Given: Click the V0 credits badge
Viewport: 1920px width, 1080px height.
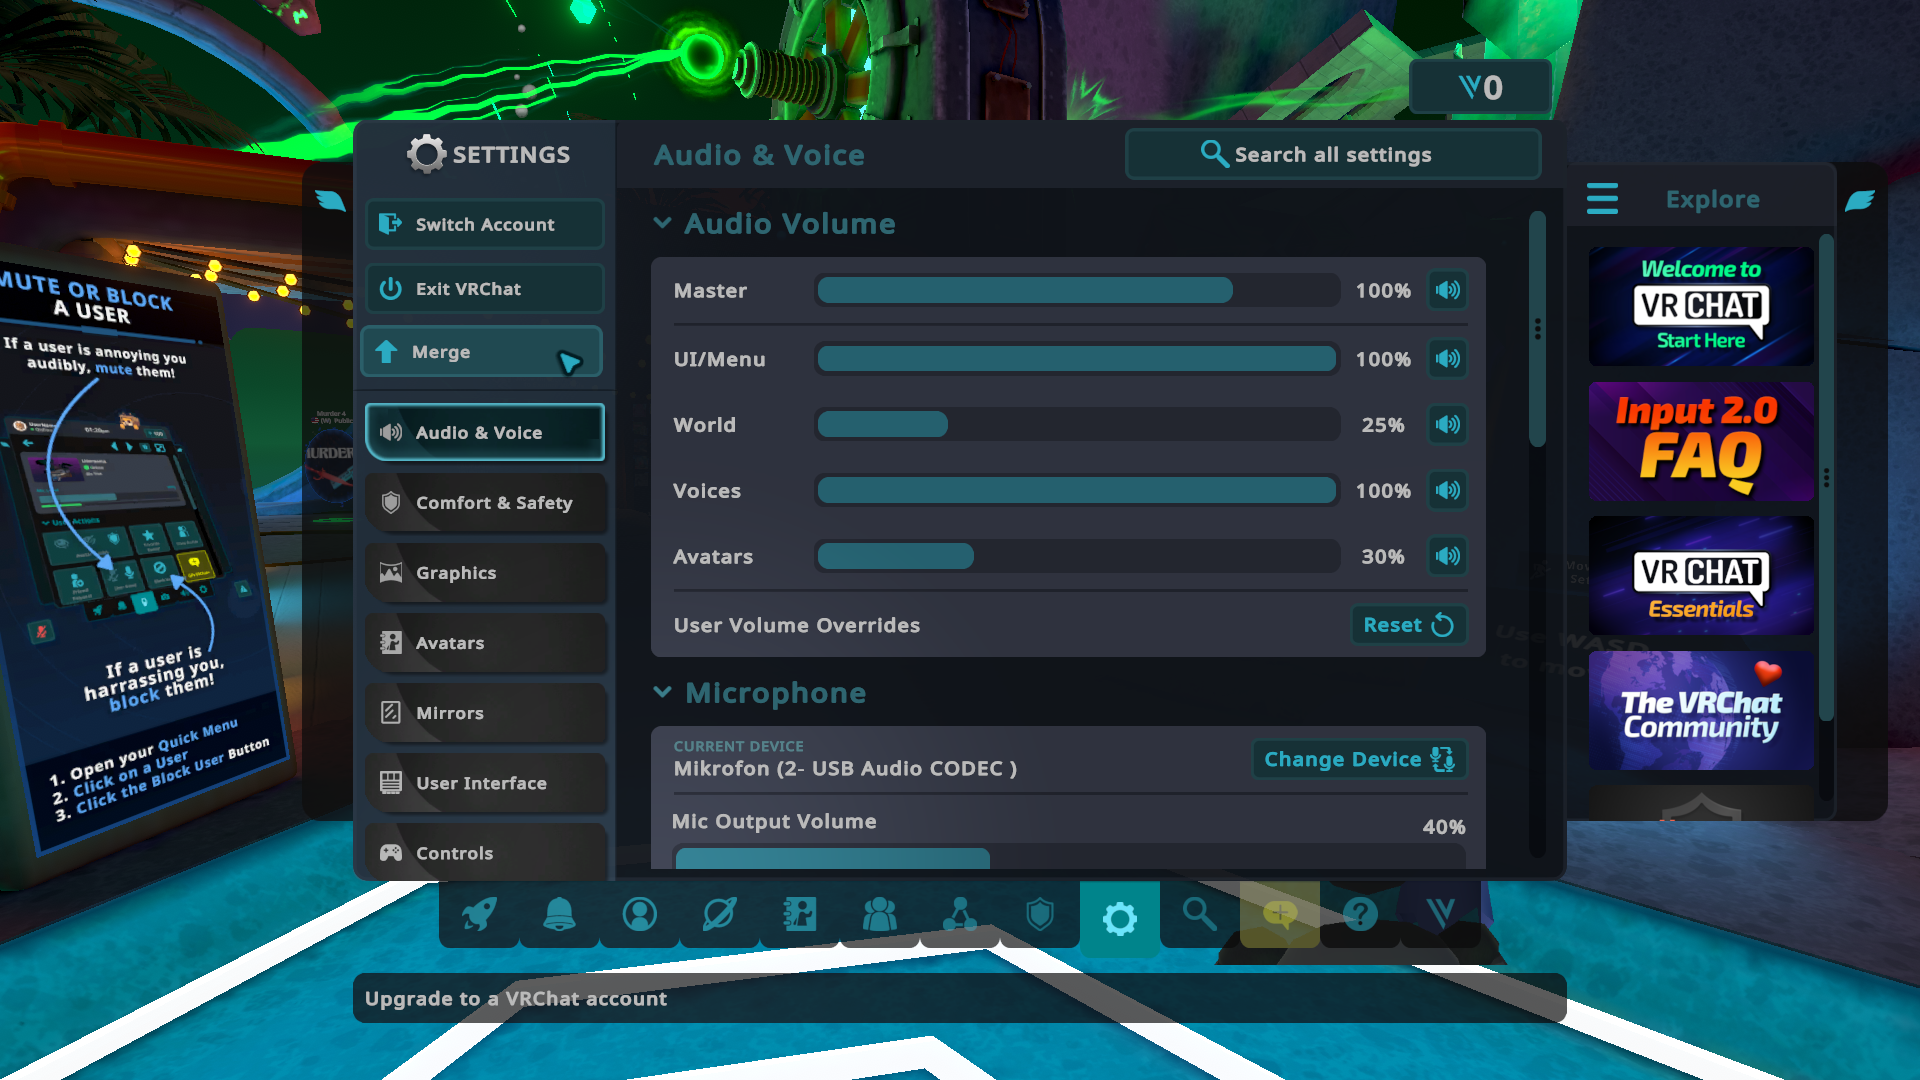Looking at the screenshot, I should click(1480, 88).
